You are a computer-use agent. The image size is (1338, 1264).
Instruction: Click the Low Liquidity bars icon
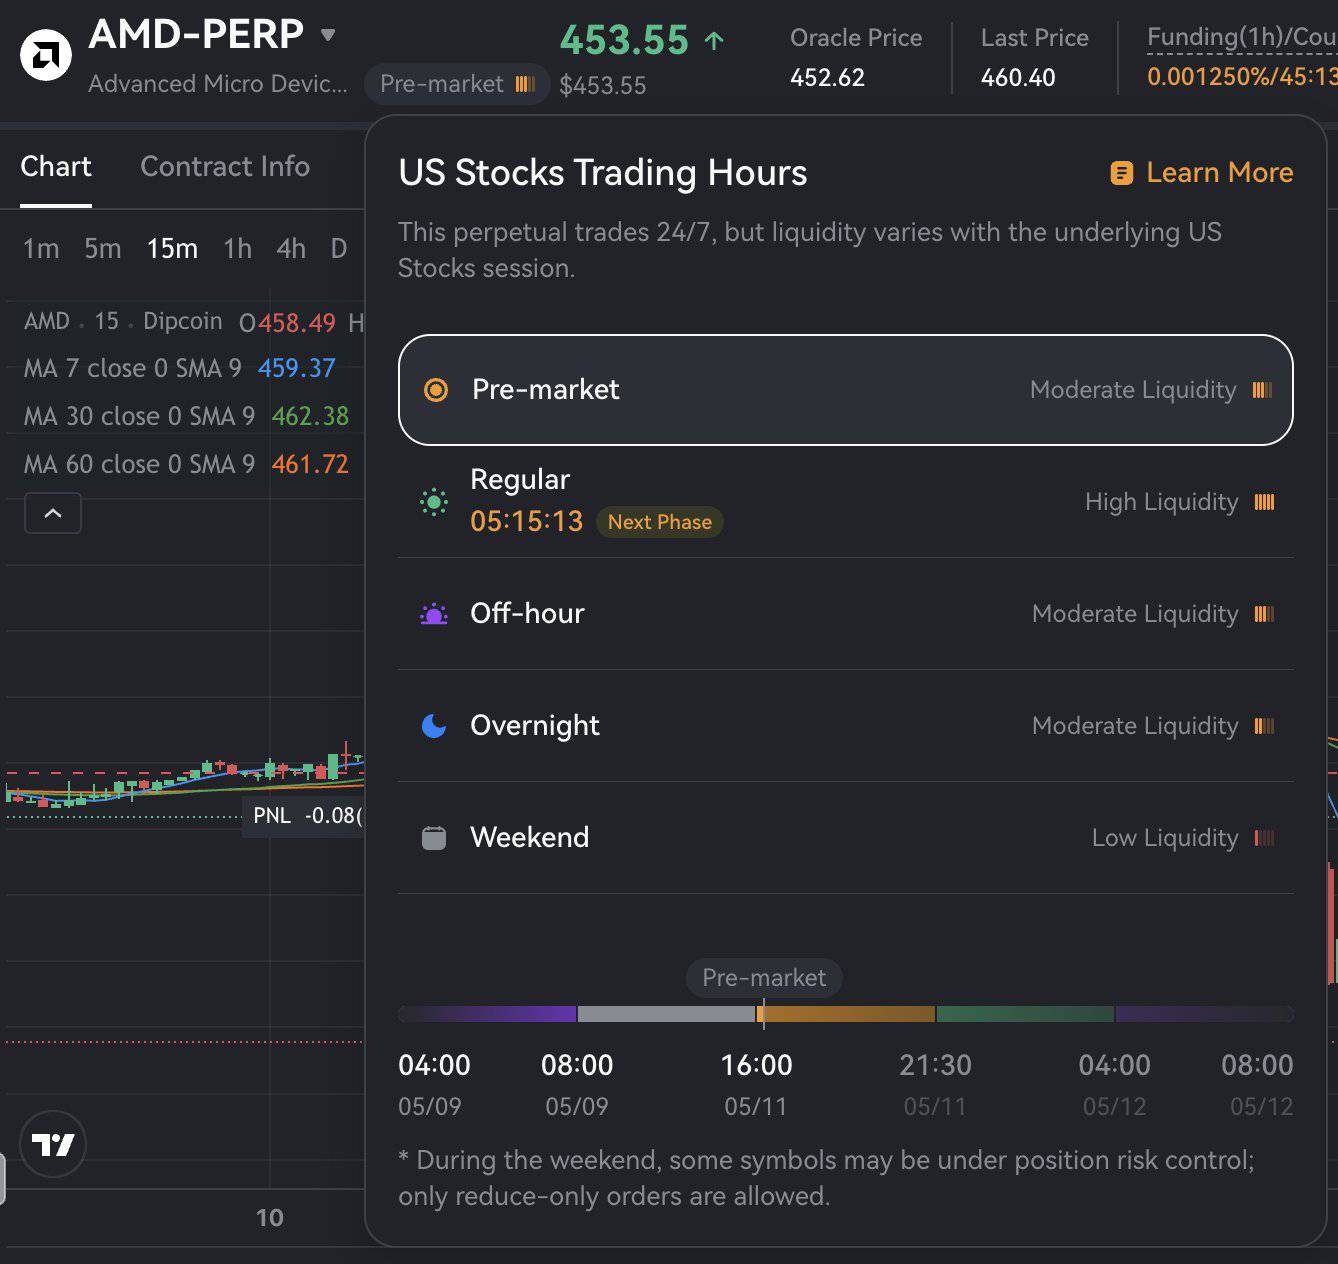pyautogui.click(x=1265, y=838)
